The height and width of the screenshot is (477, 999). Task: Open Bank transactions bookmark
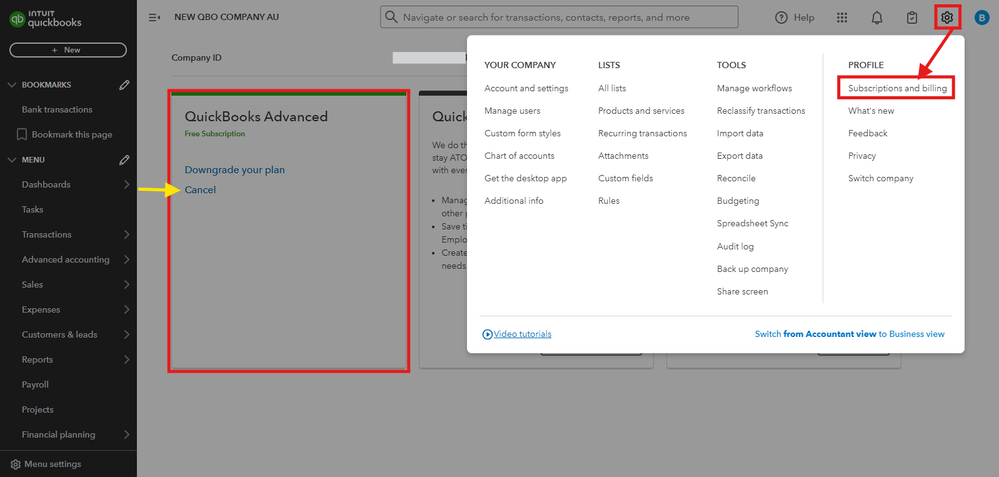click(57, 110)
